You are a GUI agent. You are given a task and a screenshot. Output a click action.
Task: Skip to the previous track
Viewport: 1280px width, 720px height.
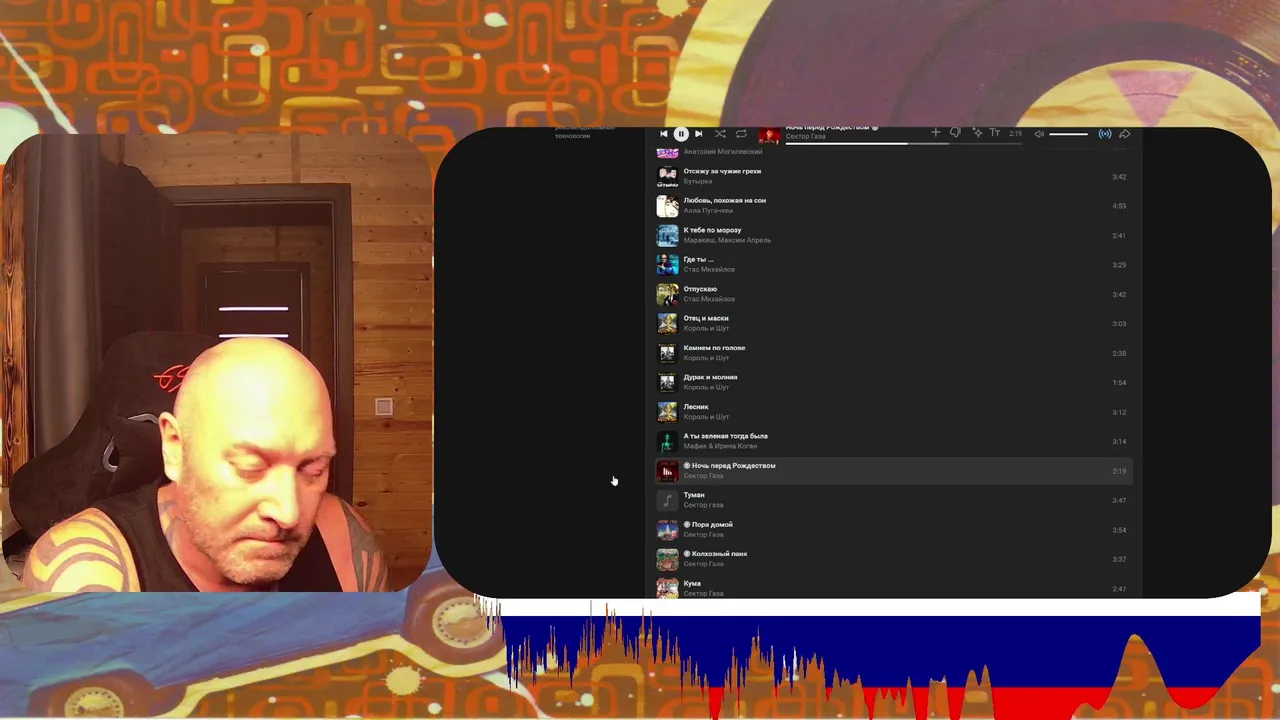tap(663, 134)
